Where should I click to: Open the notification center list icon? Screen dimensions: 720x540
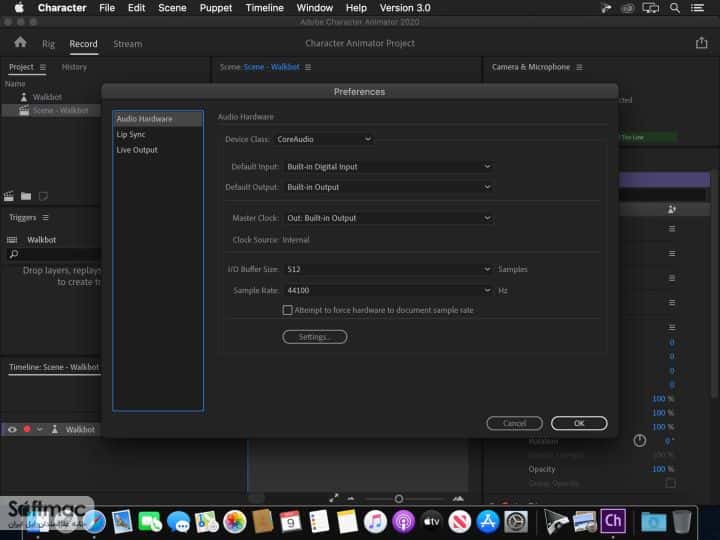698,8
